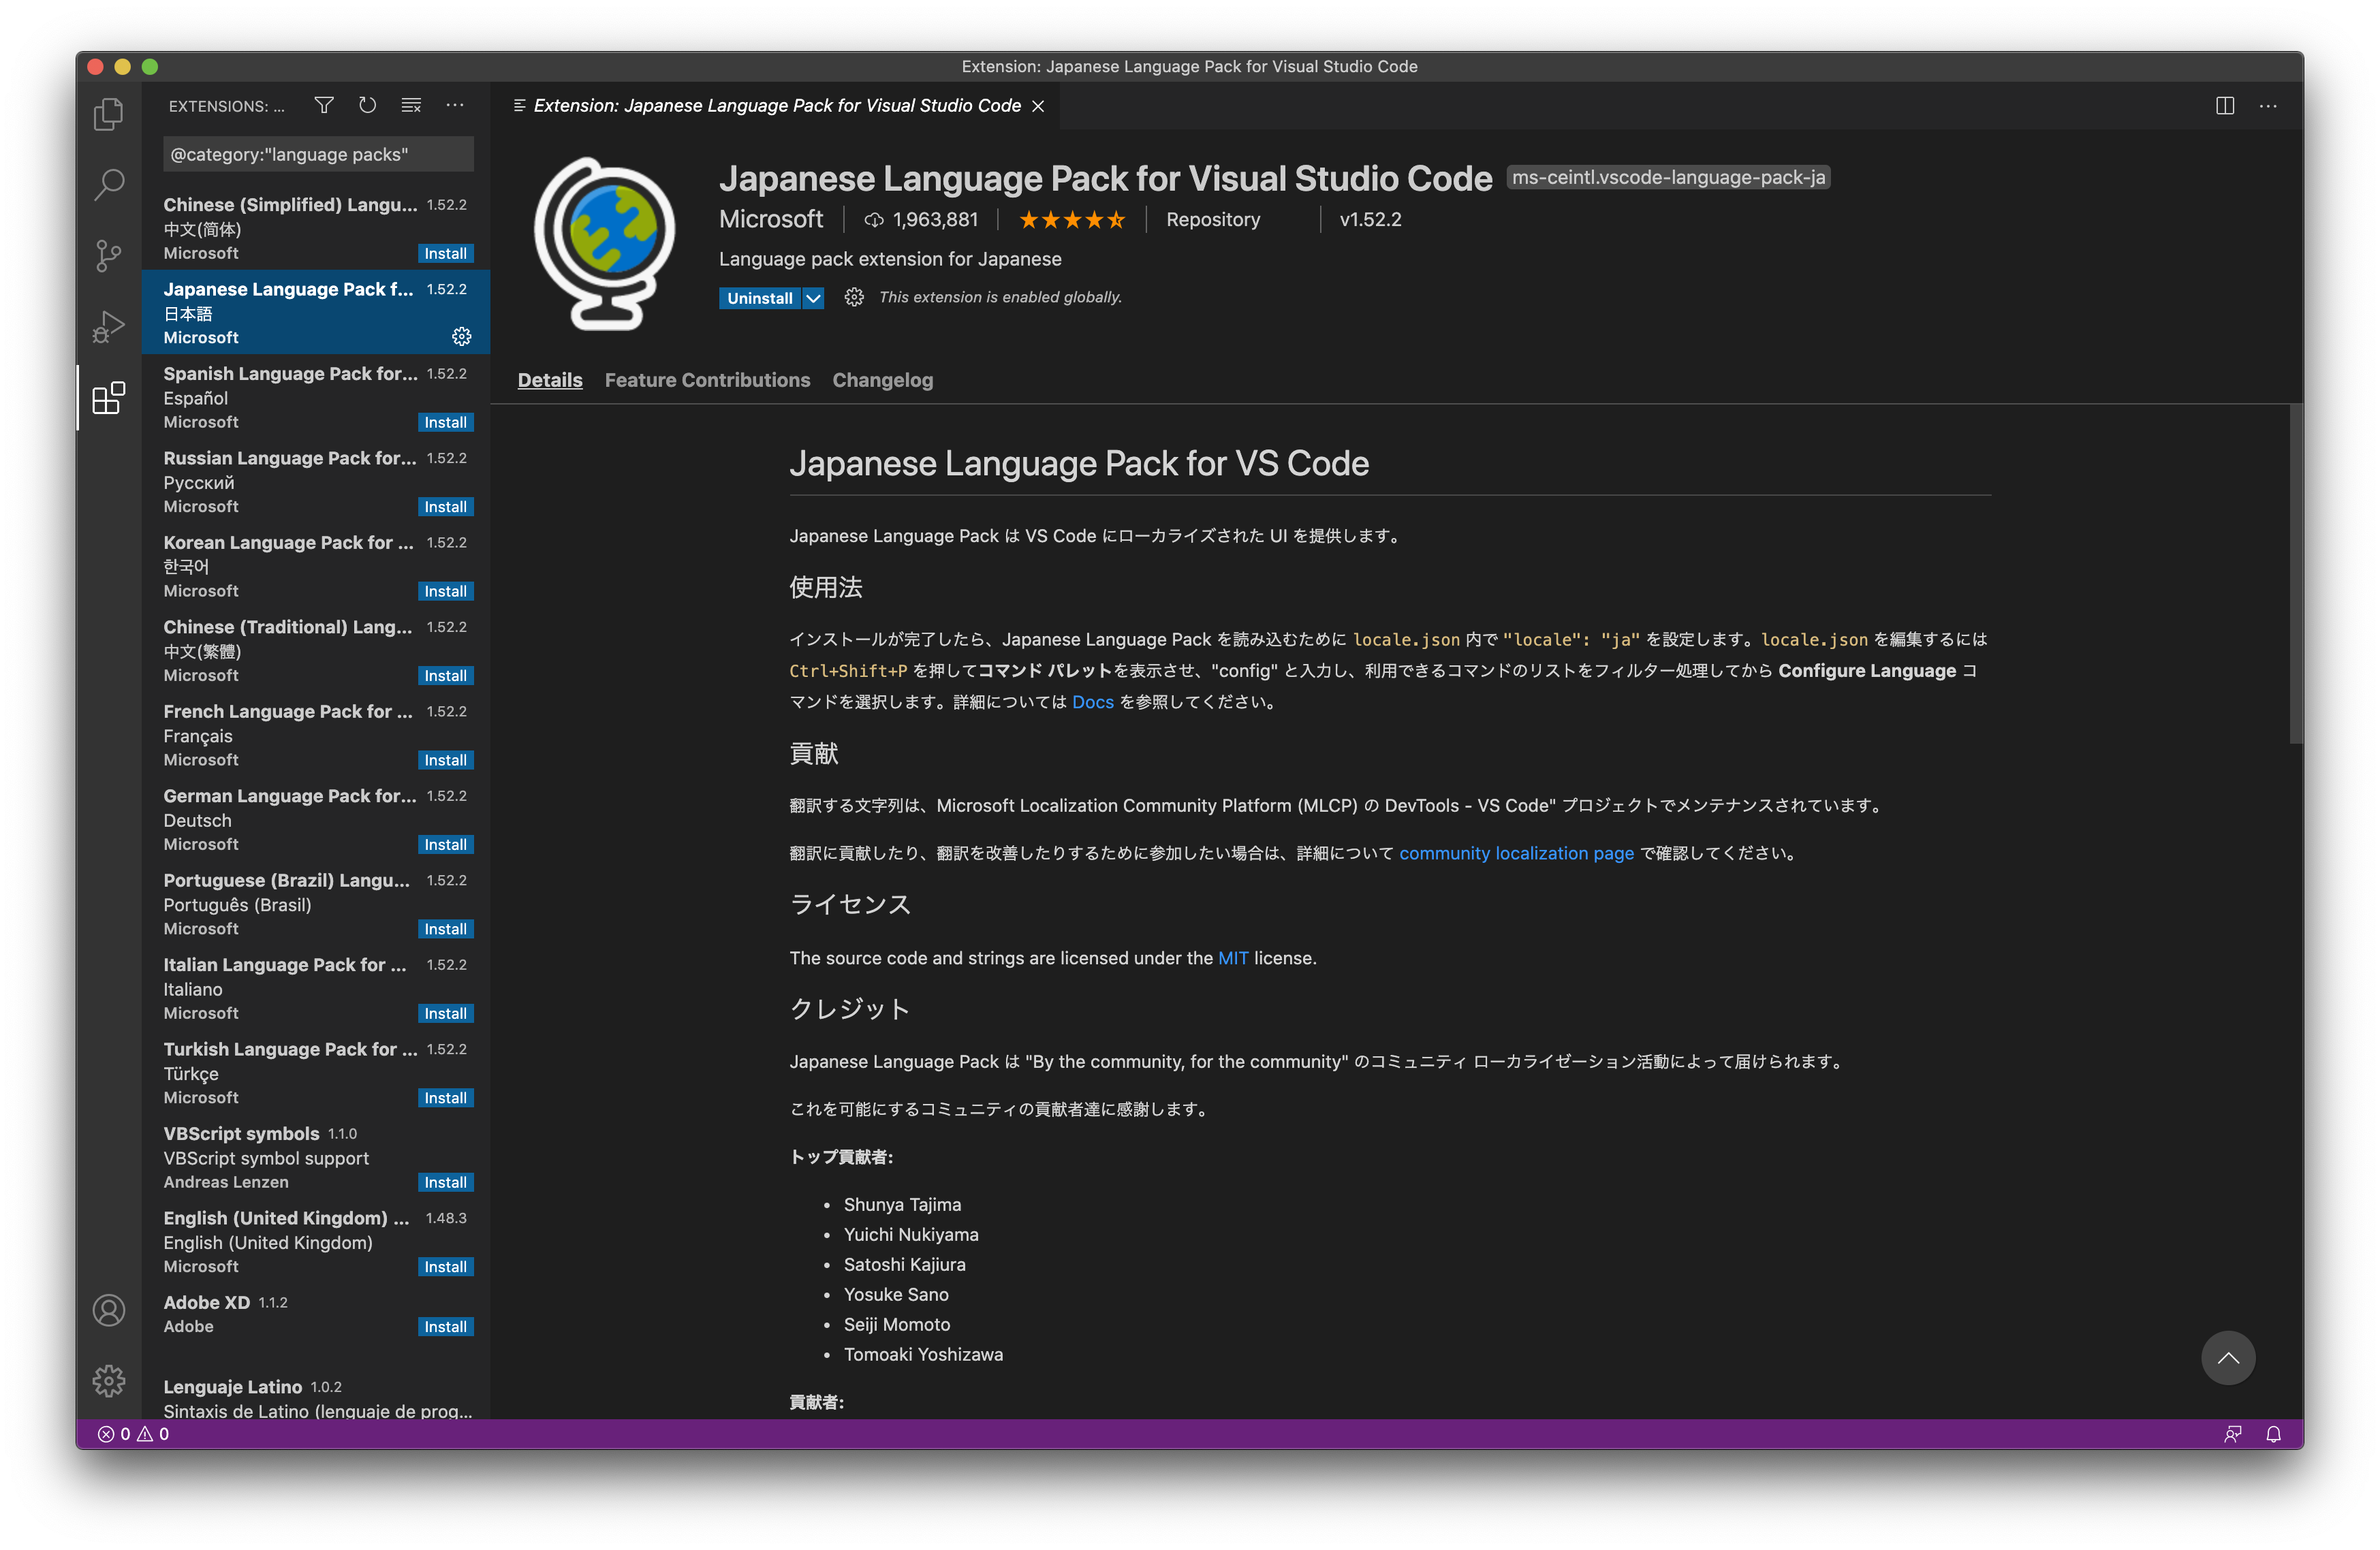This screenshot has width=2380, height=1550.
Task: Install the Russian Language Pack
Action: [x=445, y=507]
